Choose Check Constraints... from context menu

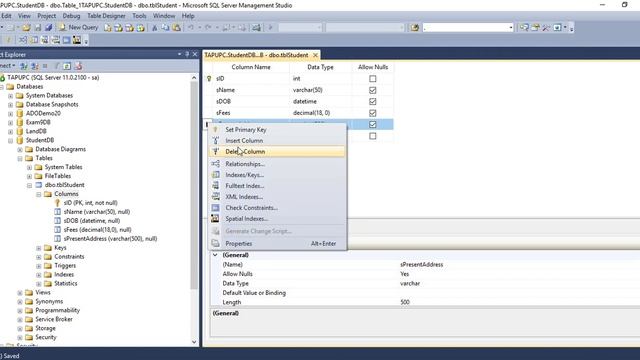coord(278,208)
